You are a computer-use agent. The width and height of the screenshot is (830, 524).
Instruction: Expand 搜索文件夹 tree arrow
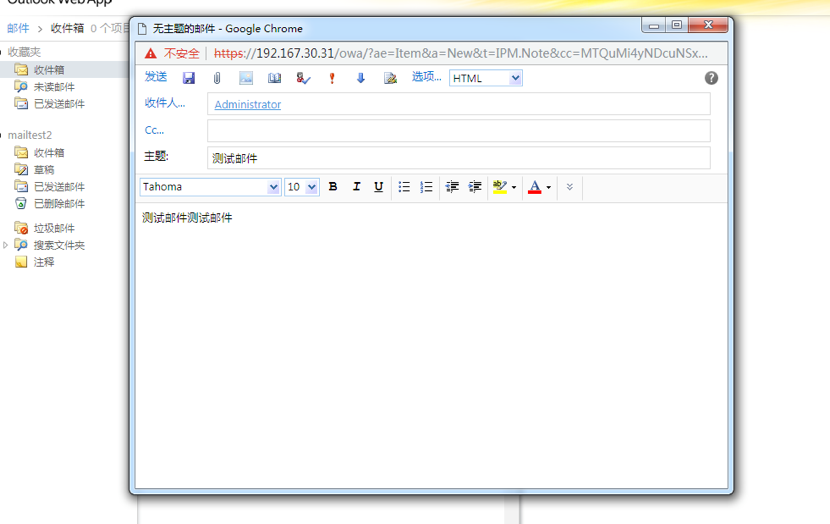point(5,245)
